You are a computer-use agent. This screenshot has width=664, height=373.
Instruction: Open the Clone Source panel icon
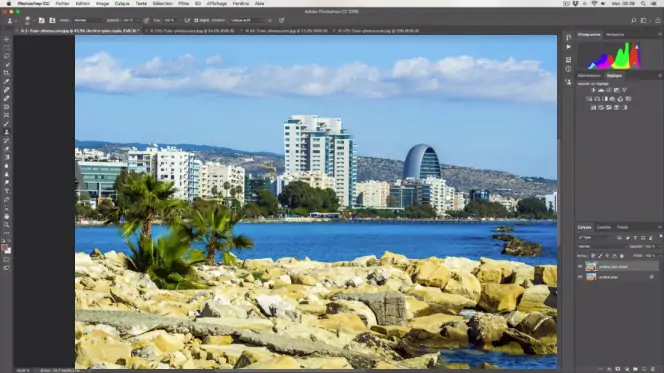(568, 82)
